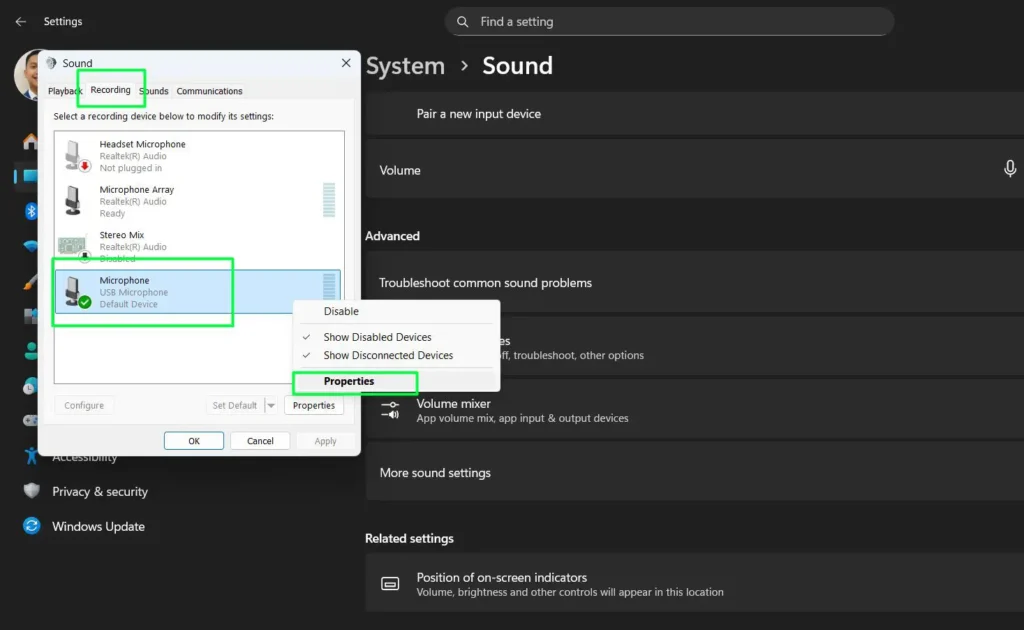Click the Configure button

point(84,405)
